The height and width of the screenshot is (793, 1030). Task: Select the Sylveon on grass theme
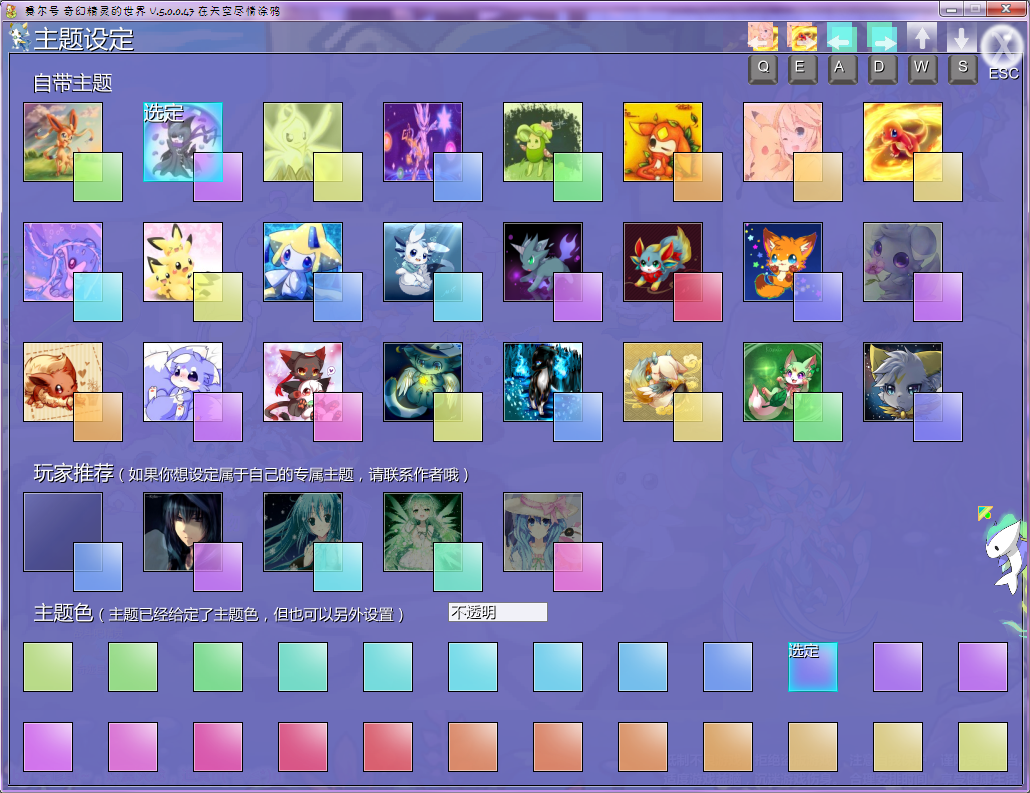tap(63, 142)
